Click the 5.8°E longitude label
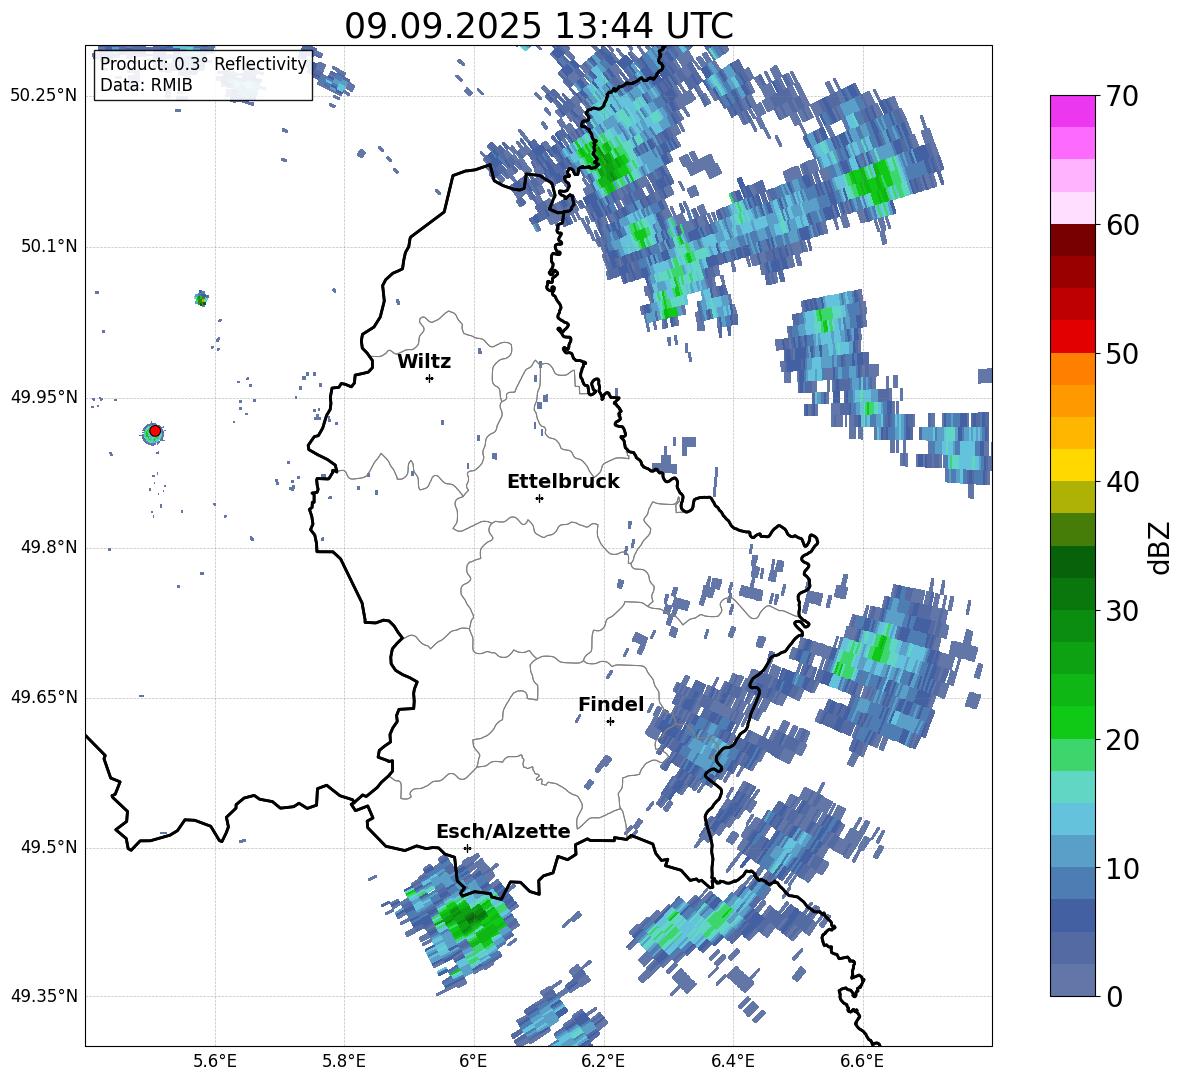This screenshot has width=1184, height=1081. (344, 1061)
